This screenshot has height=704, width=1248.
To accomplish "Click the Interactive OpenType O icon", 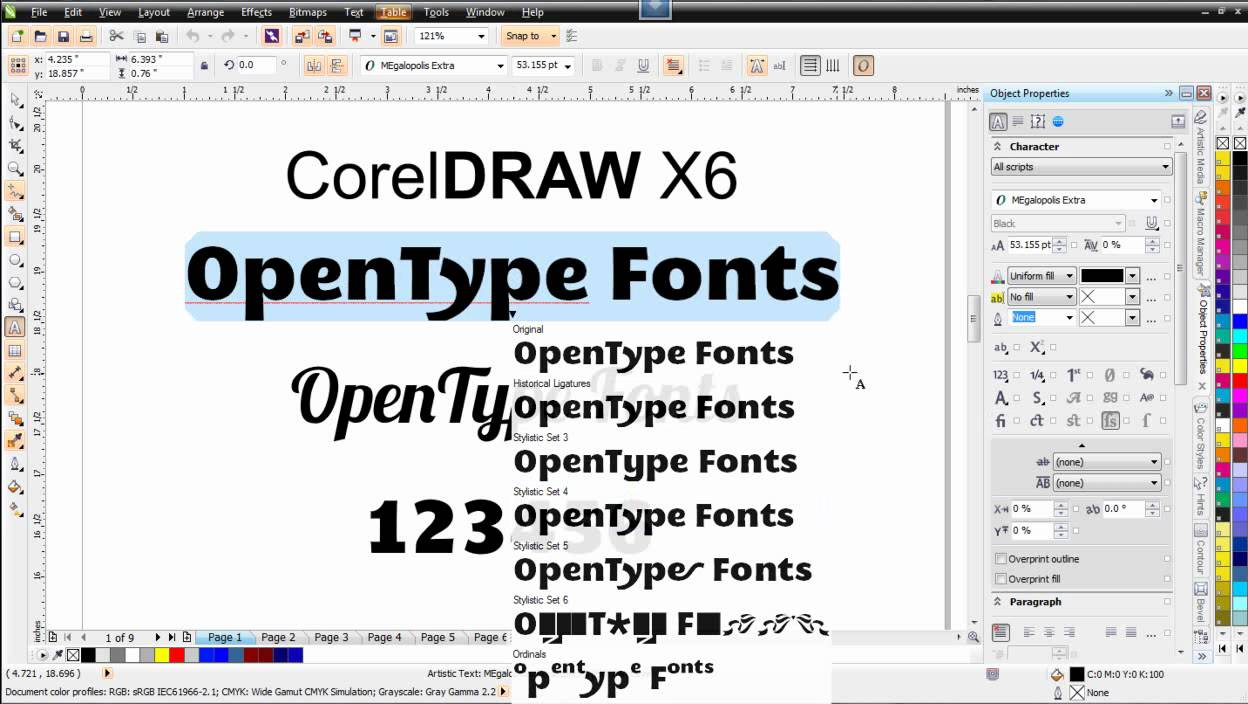I will (863, 65).
